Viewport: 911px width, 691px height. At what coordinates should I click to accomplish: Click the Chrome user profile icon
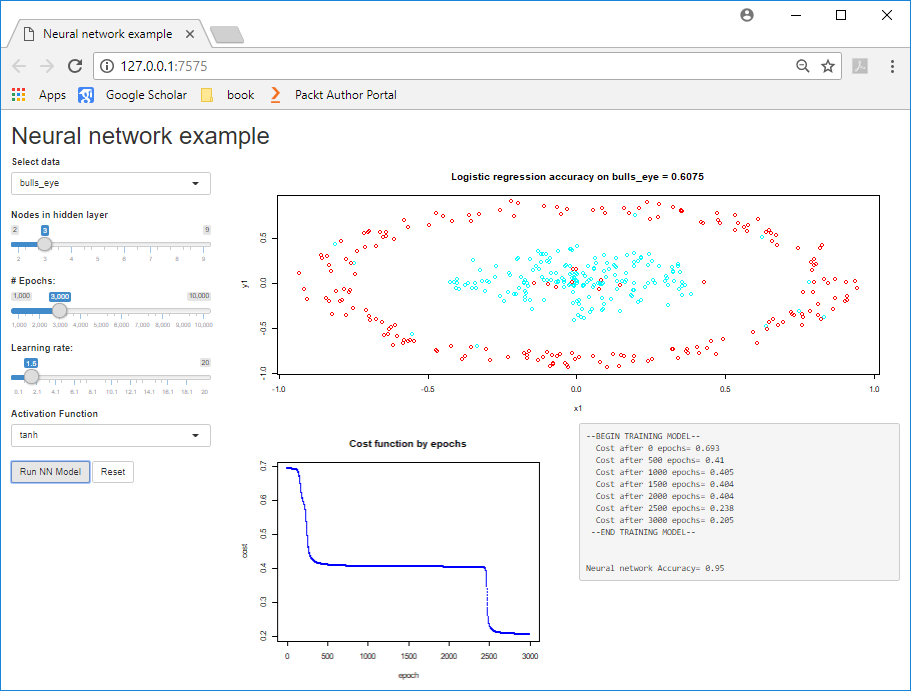pyautogui.click(x=746, y=15)
